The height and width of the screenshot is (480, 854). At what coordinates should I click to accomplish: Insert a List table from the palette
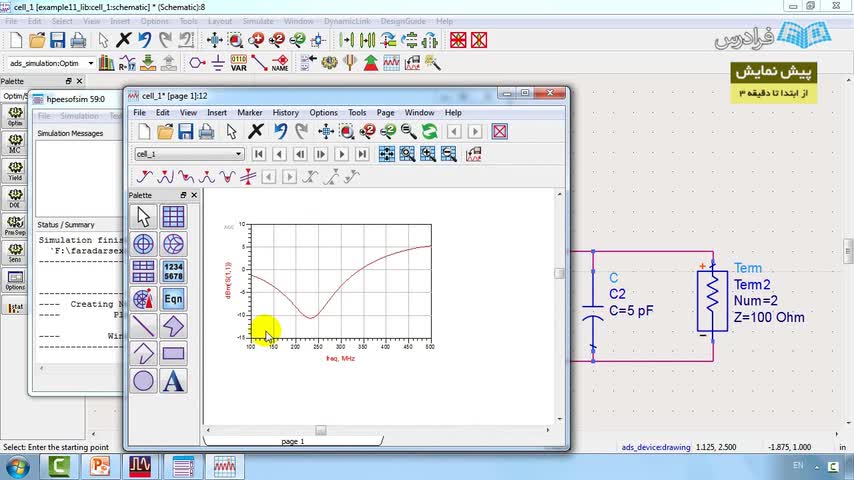[x=143, y=271]
